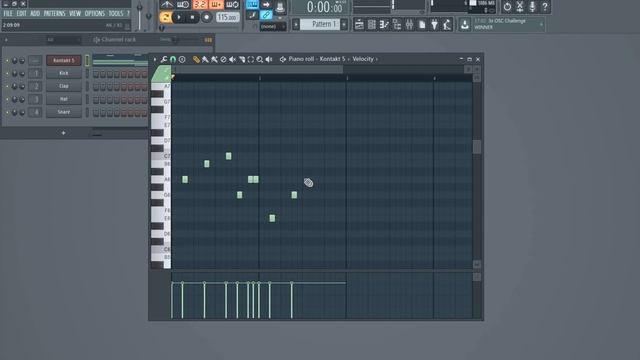
Task: Open the plugin picker plug icon
Action: click(x=435, y=25)
